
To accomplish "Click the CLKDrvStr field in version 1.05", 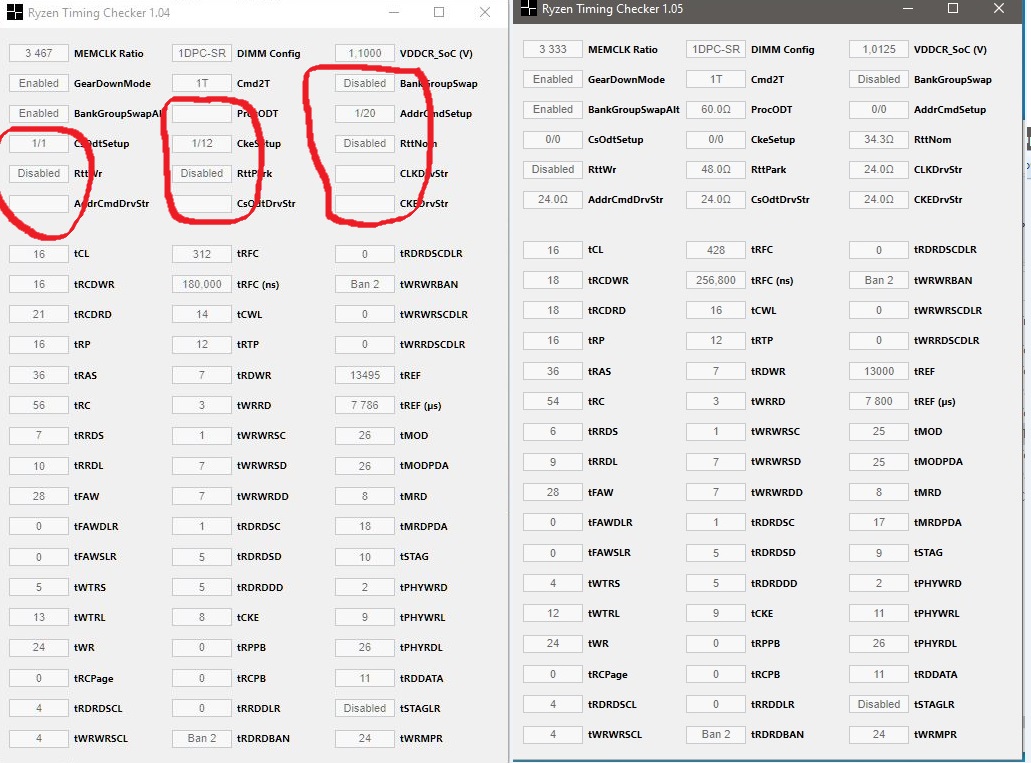I will click(x=879, y=169).
